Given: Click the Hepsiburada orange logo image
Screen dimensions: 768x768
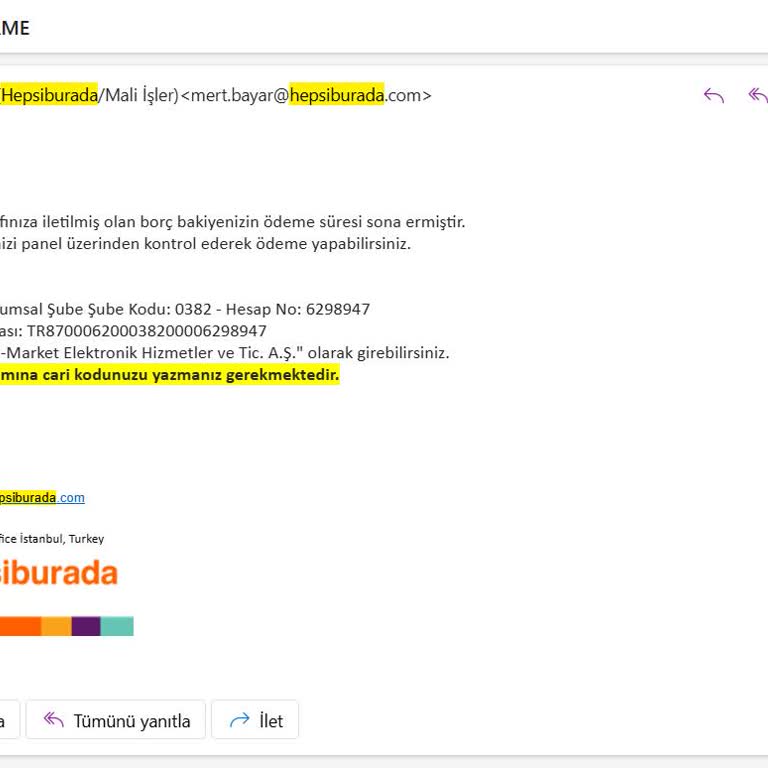Looking at the screenshot, I should pyautogui.click(x=59, y=573).
